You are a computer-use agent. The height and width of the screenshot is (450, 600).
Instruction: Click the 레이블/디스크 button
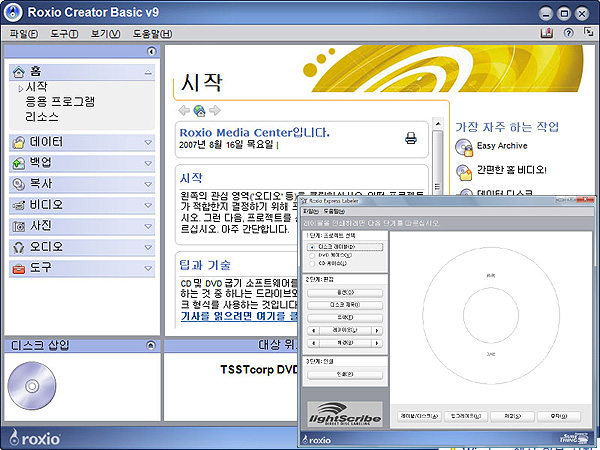[419, 416]
